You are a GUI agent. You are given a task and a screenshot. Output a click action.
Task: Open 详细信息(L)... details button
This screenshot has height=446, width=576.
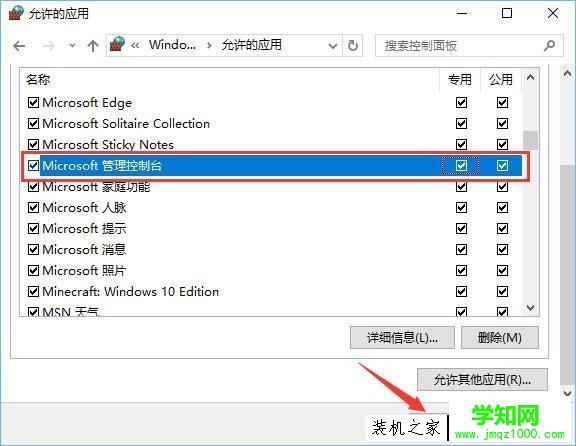[x=402, y=337]
